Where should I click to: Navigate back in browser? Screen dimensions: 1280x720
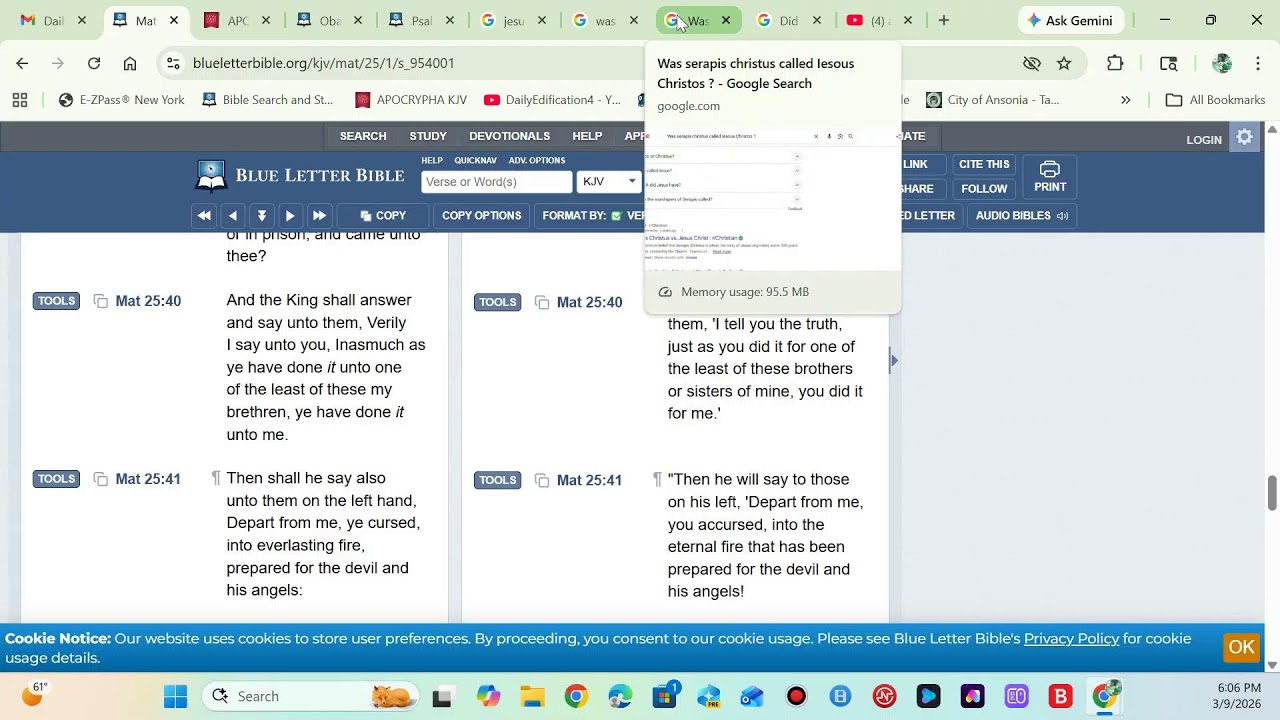coord(22,63)
